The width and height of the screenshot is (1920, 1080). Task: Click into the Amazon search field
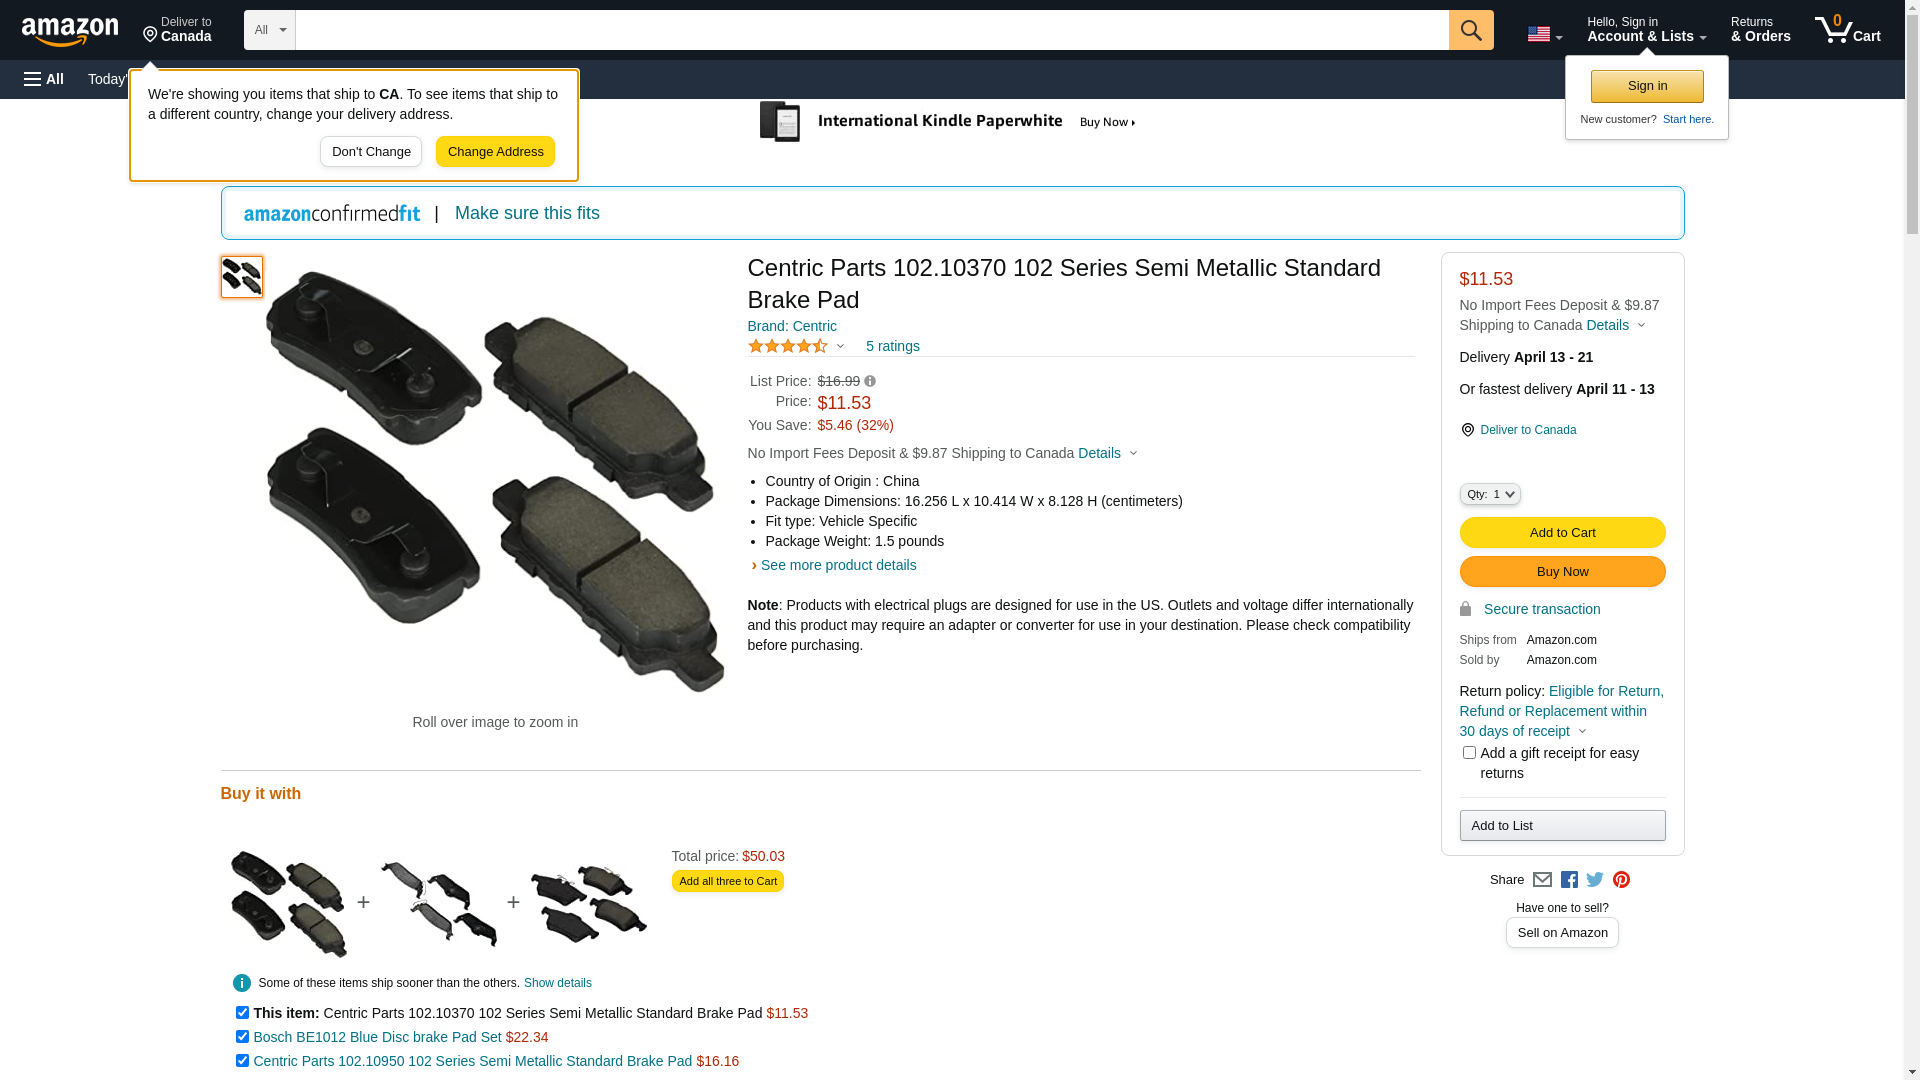pos(871,30)
